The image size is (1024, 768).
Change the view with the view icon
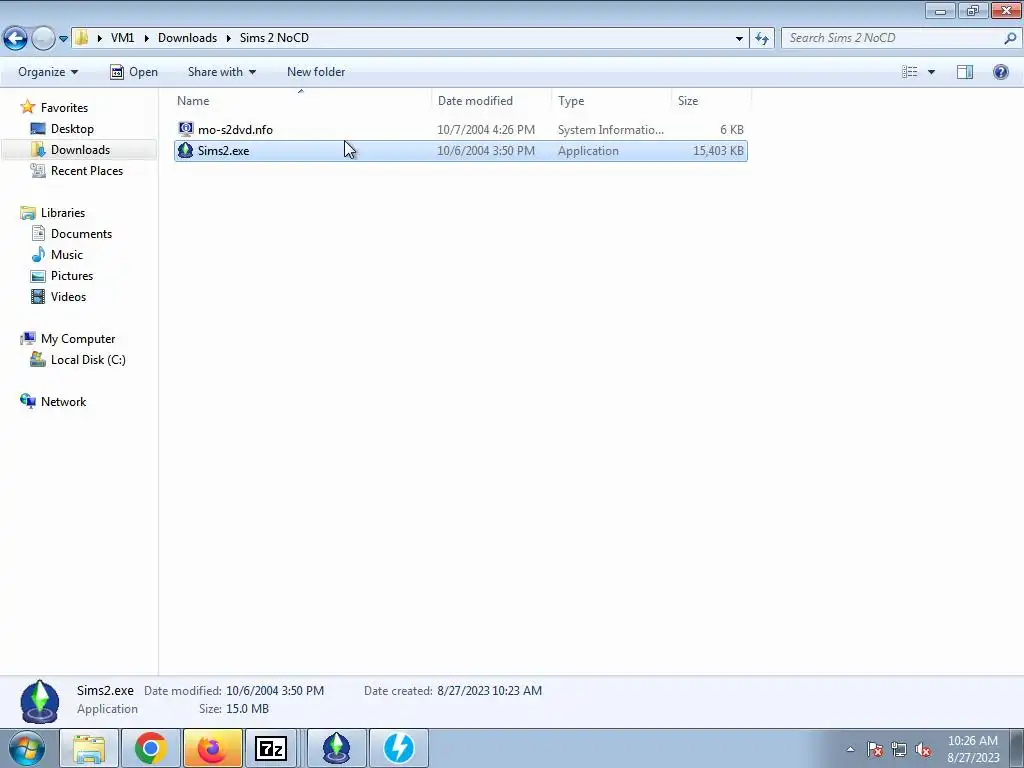(x=910, y=72)
